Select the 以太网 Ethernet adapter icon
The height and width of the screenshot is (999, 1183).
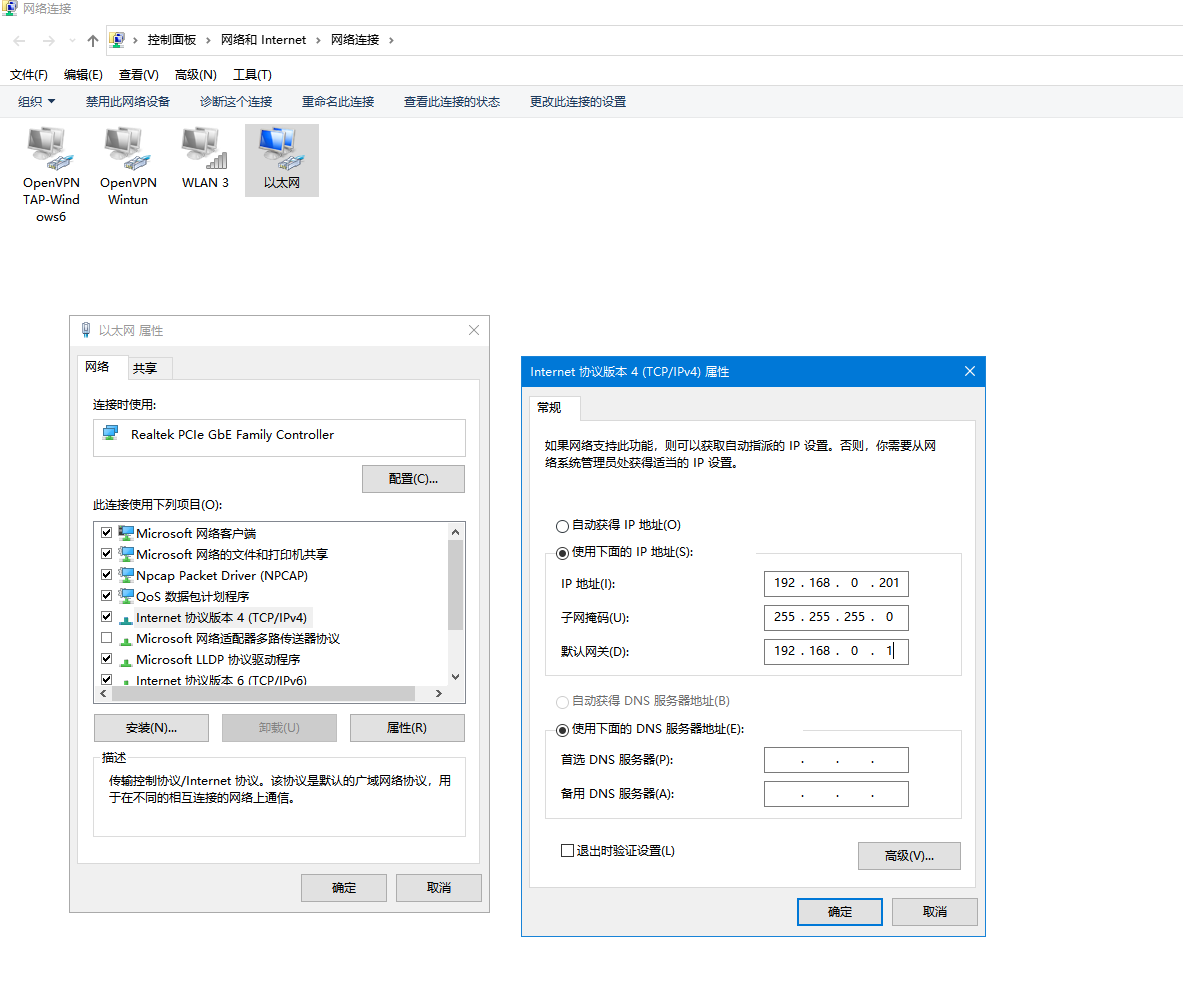(x=281, y=149)
